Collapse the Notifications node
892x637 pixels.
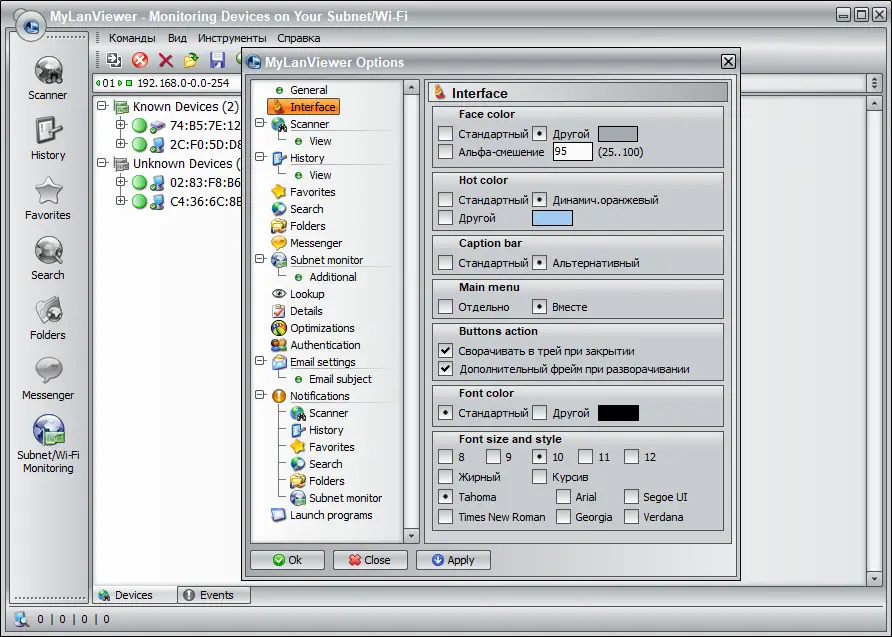tap(260, 395)
